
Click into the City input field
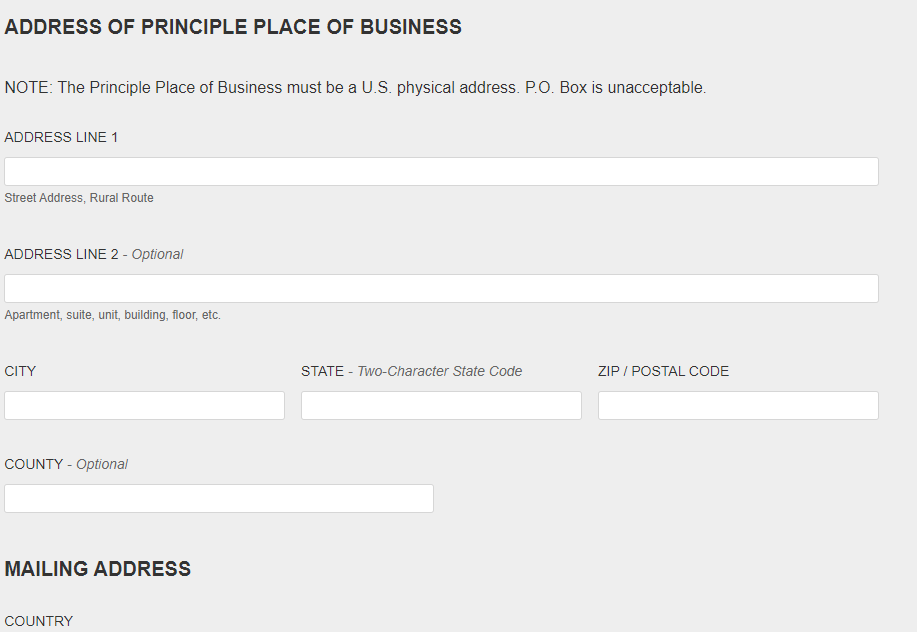(x=144, y=405)
